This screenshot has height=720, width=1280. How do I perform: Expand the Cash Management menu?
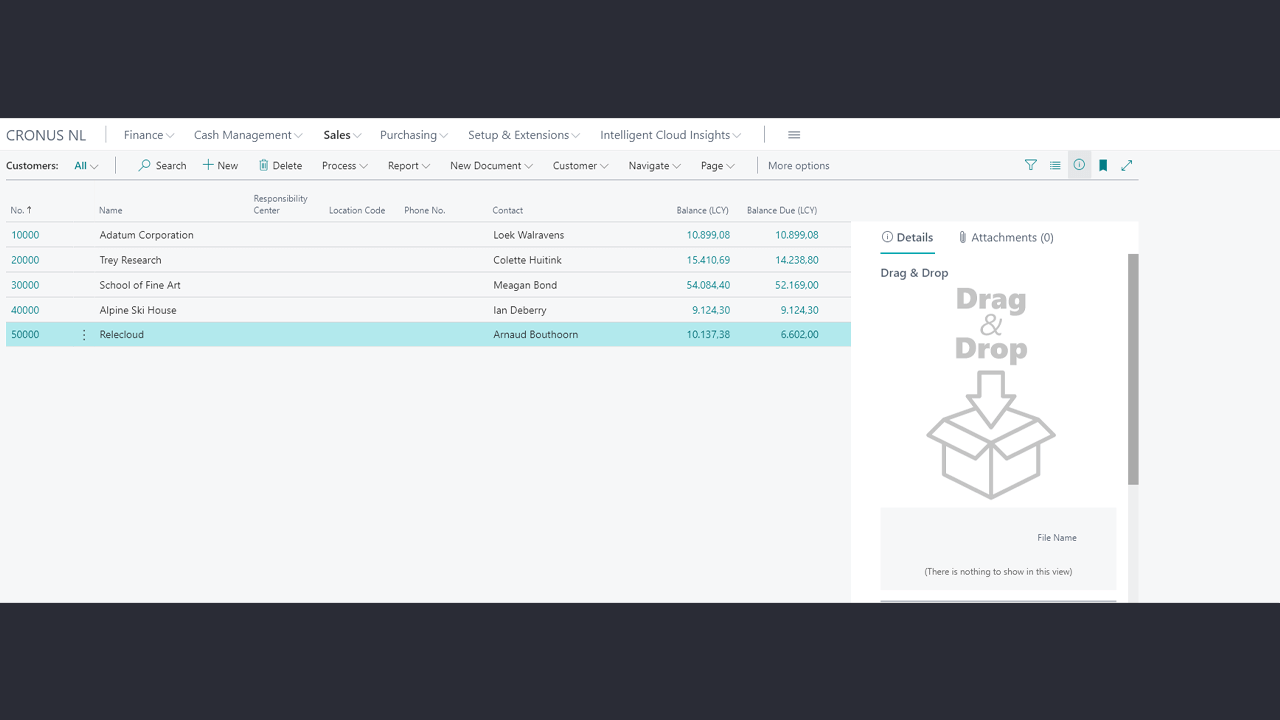pyautogui.click(x=247, y=135)
